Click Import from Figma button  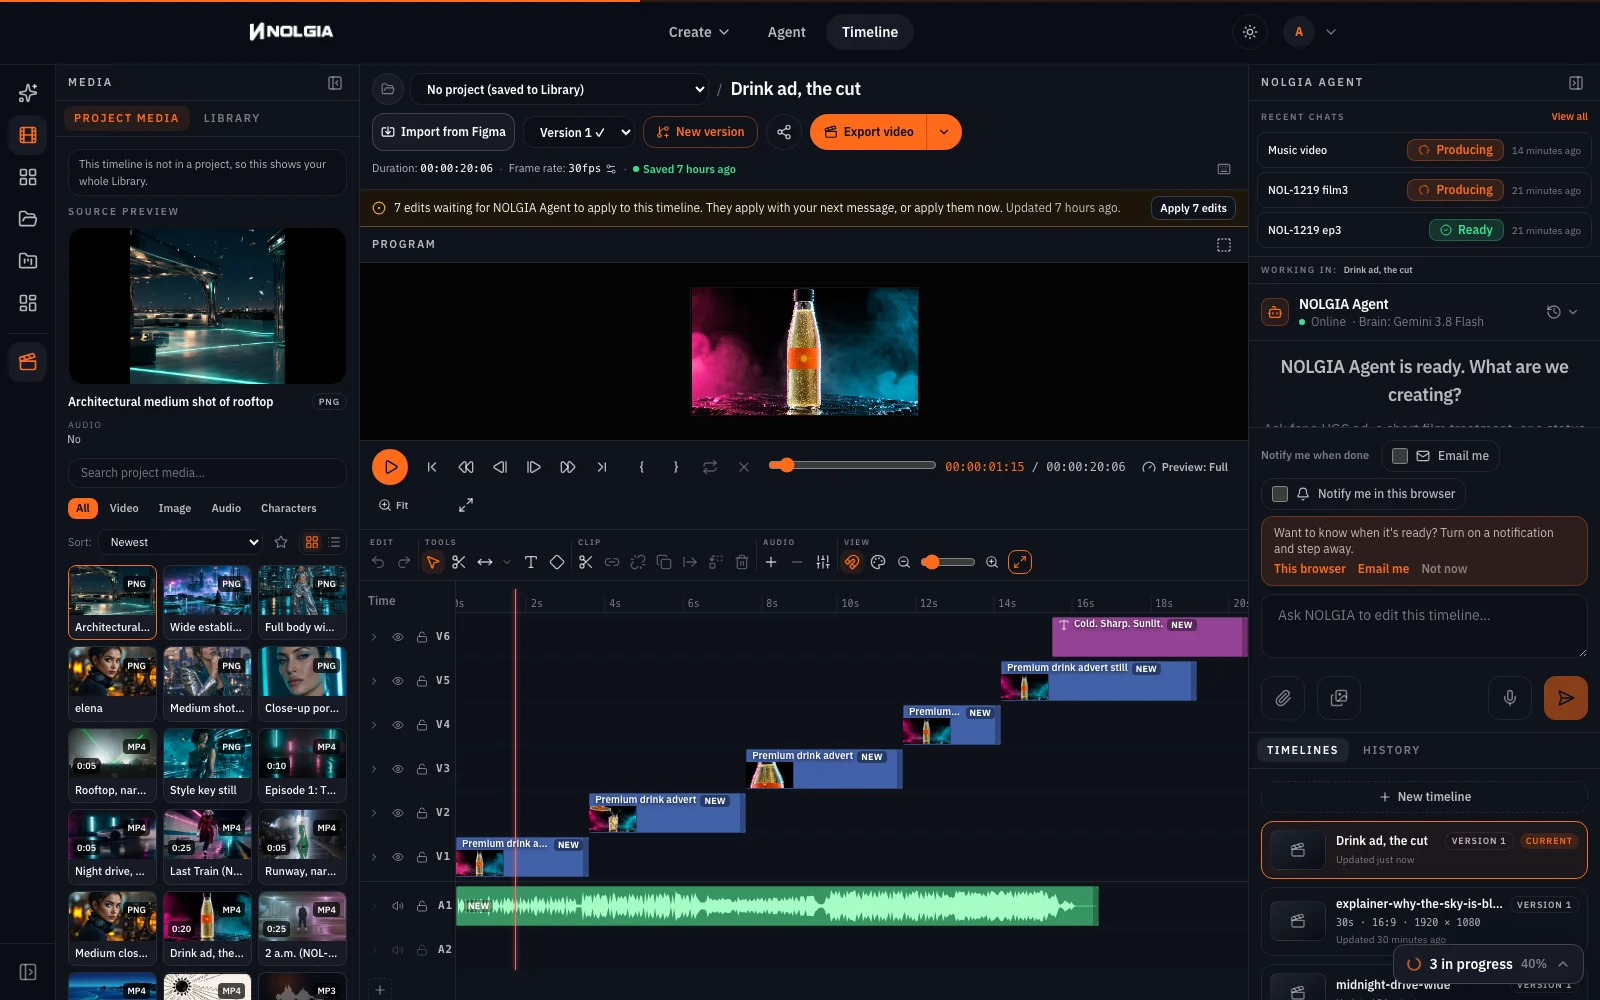pyautogui.click(x=444, y=132)
